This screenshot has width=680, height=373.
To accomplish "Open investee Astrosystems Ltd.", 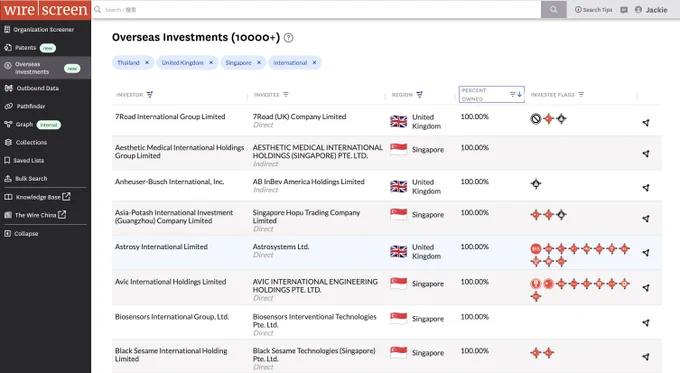I will pos(281,247).
